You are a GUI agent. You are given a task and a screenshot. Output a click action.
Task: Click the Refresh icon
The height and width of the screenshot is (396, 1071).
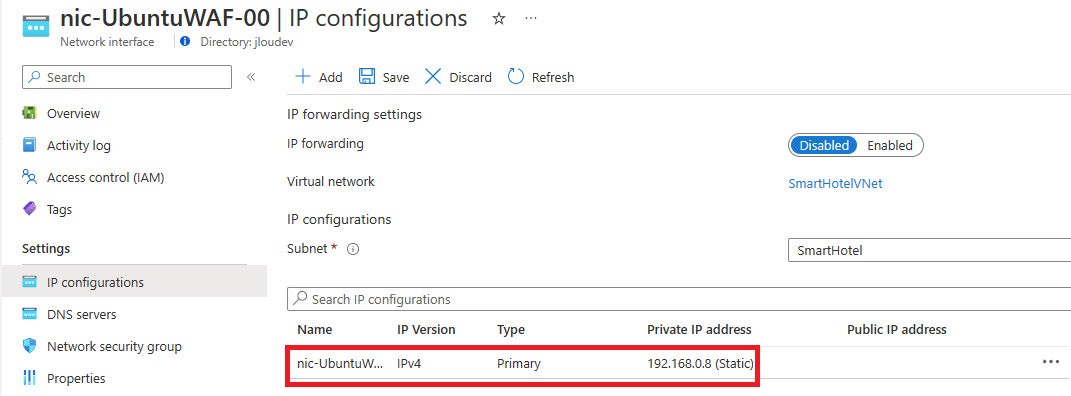pyautogui.click(x=516, y=76)
